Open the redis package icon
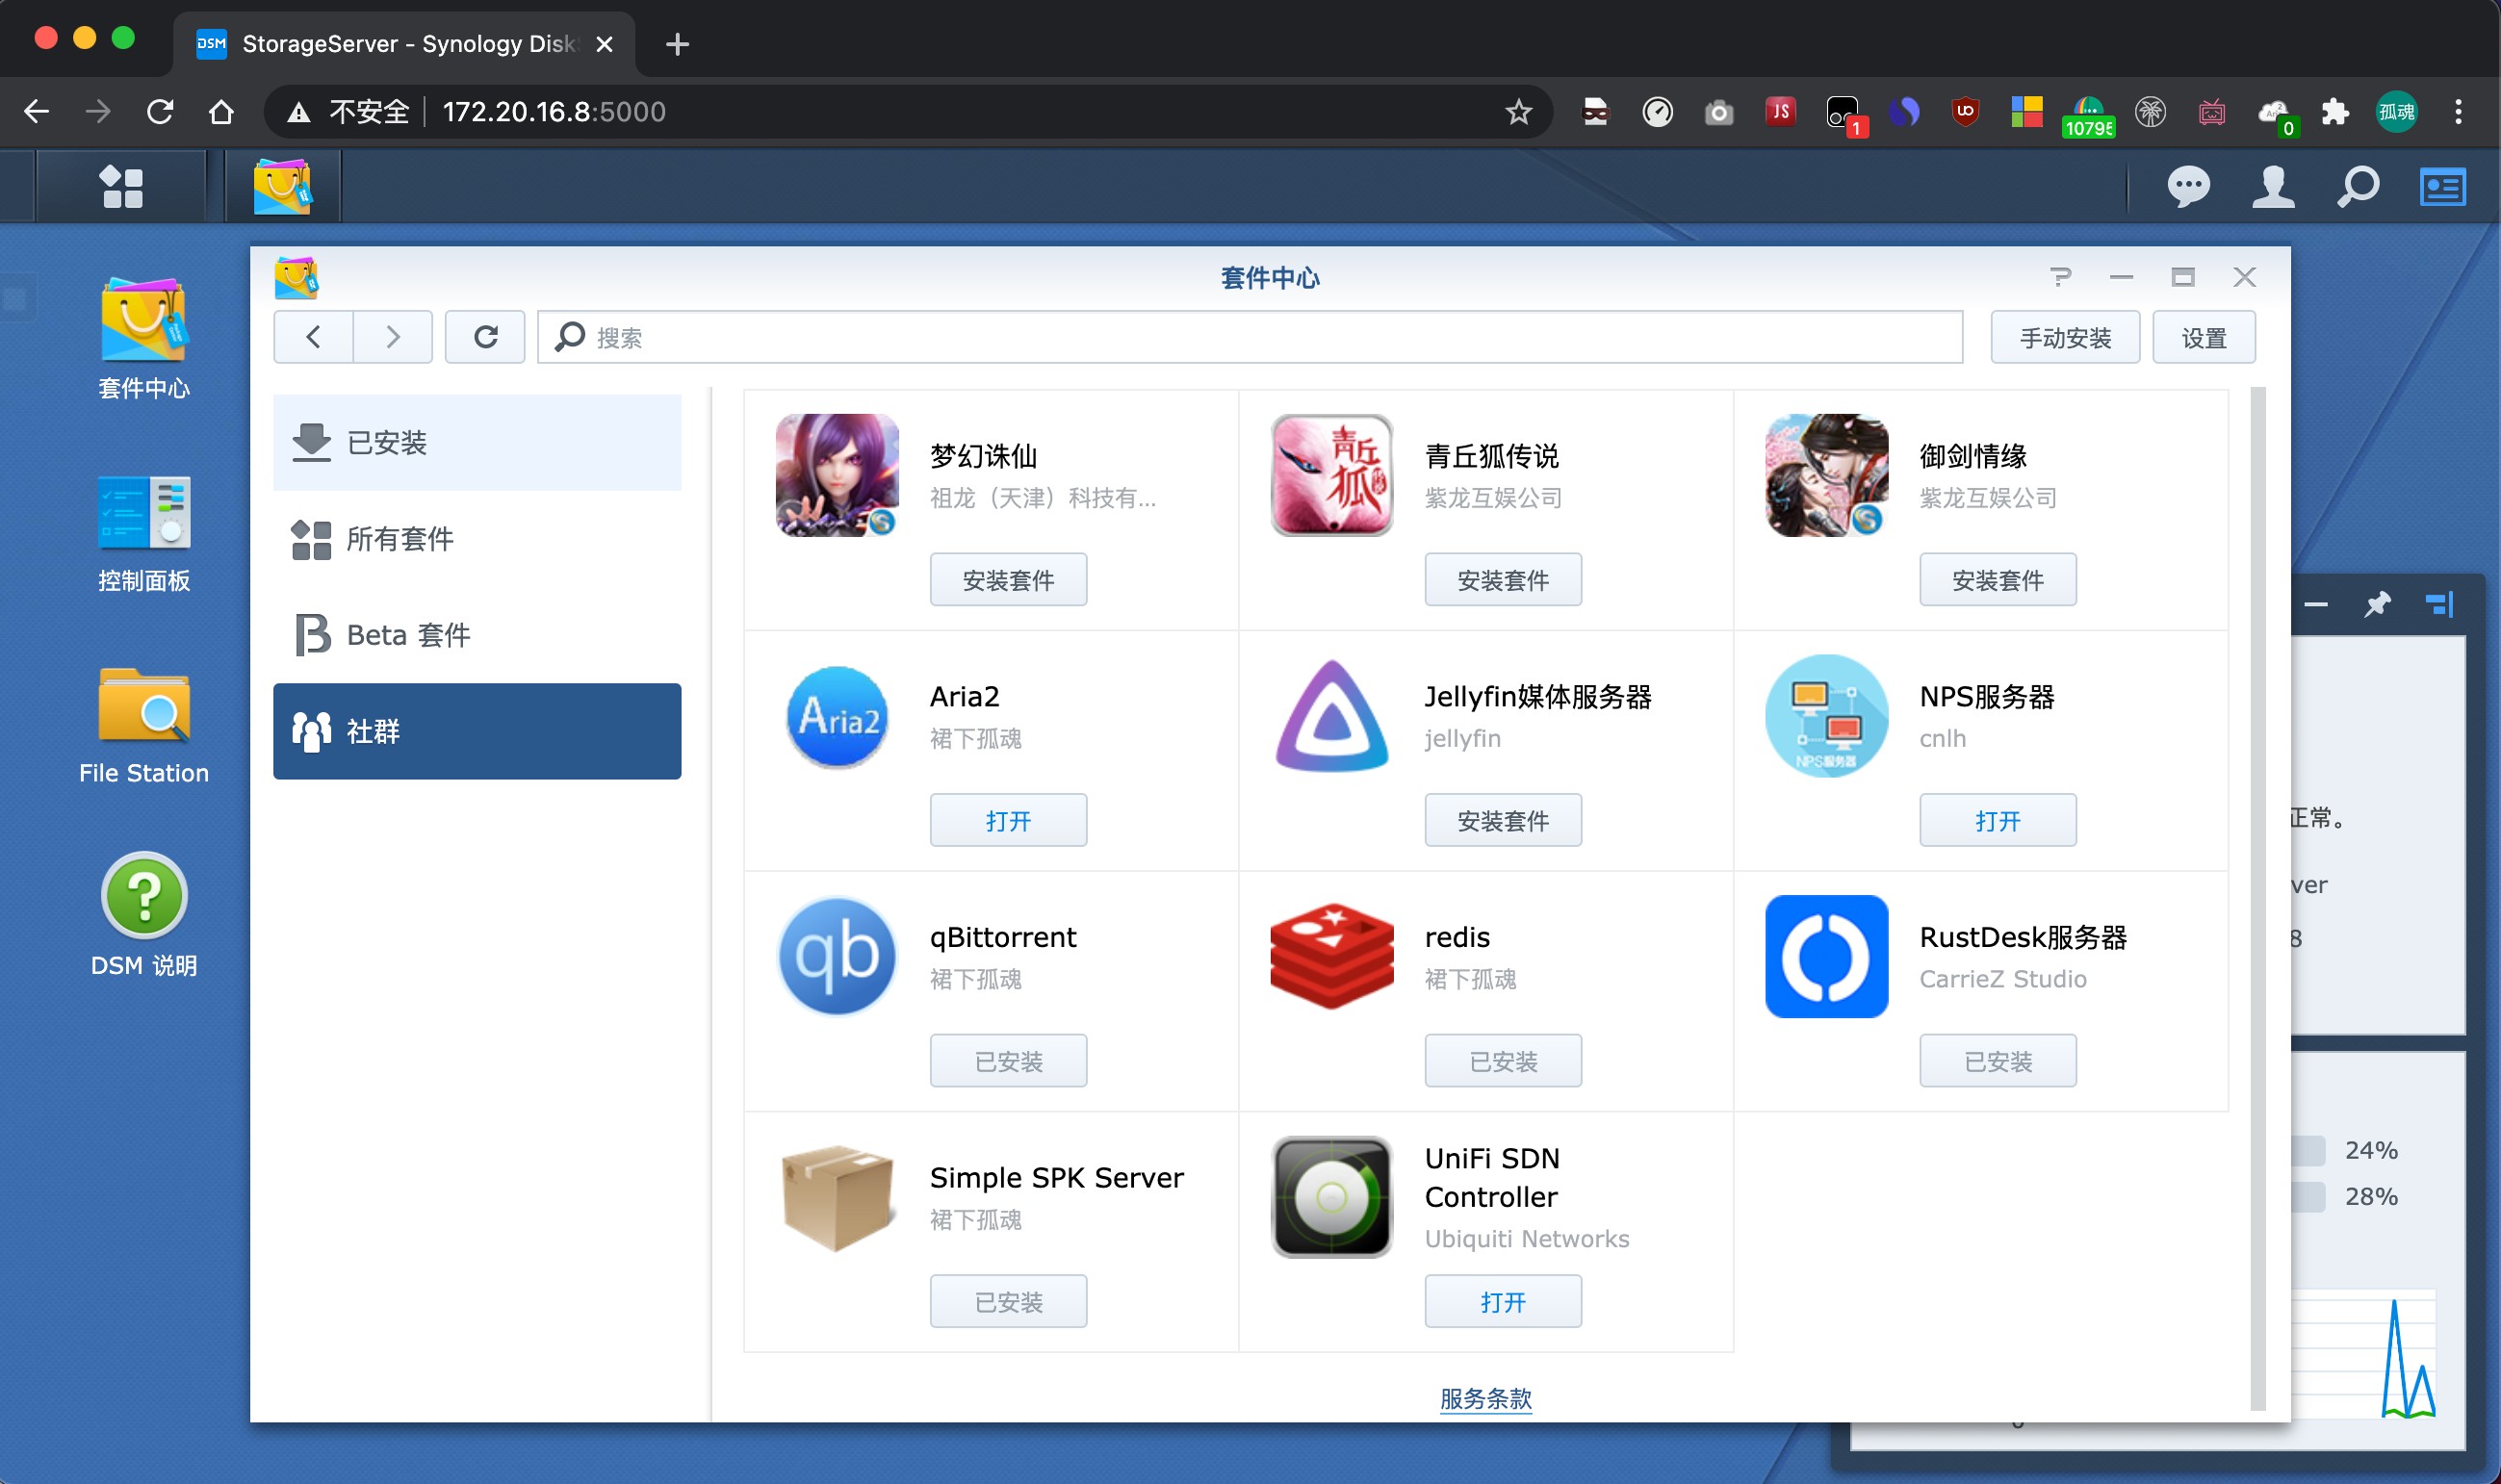The height and width of the screenshot is (1484, 2501). coord(1331,956)
